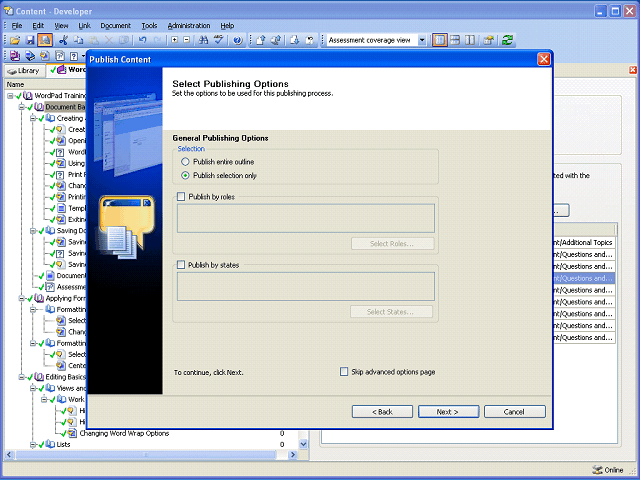Collapse the Creating section tree node
This screenshot has width=640, height=480.
click(33, 118)
